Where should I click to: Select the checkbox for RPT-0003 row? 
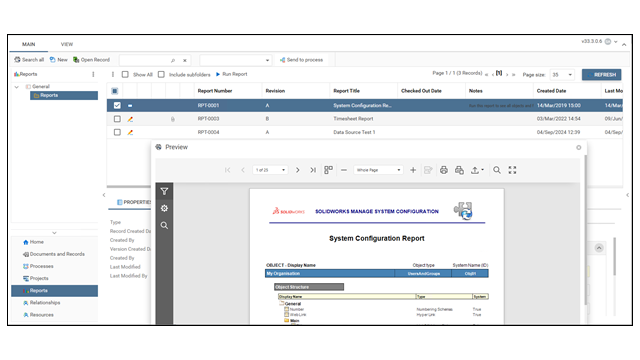[117, 119]
